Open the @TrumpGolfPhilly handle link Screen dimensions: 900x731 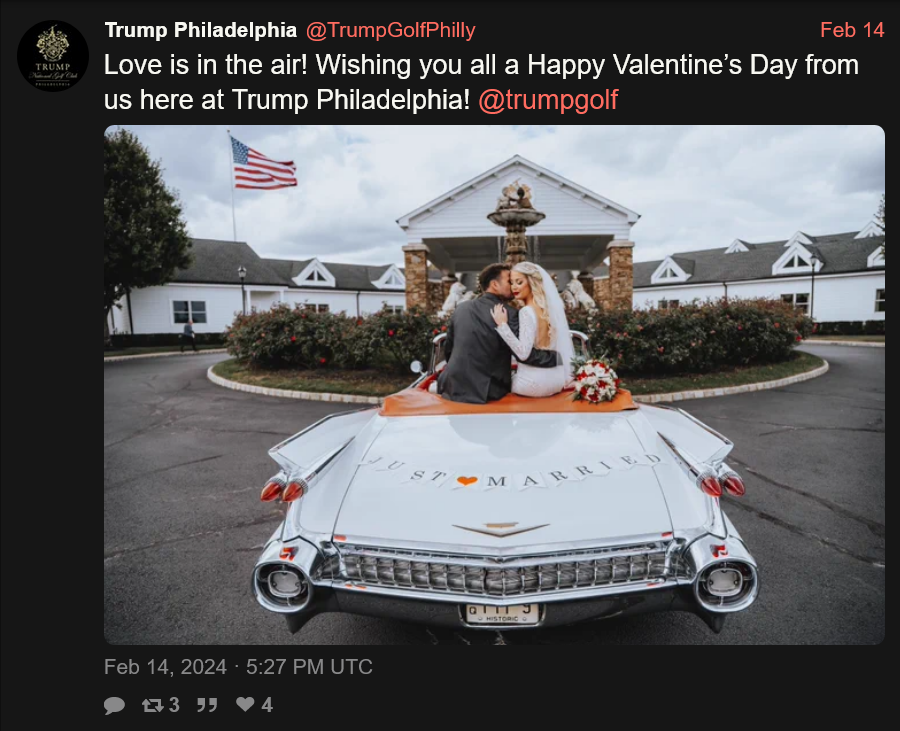[x=390, y=30]
